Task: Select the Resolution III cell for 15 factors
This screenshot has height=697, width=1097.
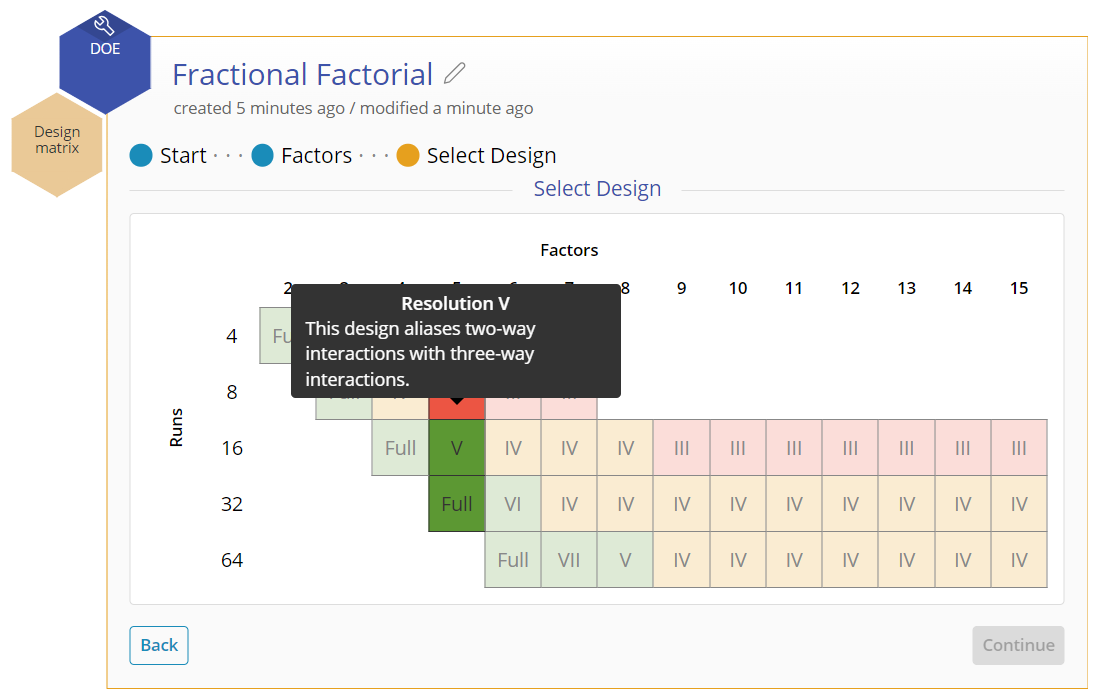Action: coord(1018,447)
